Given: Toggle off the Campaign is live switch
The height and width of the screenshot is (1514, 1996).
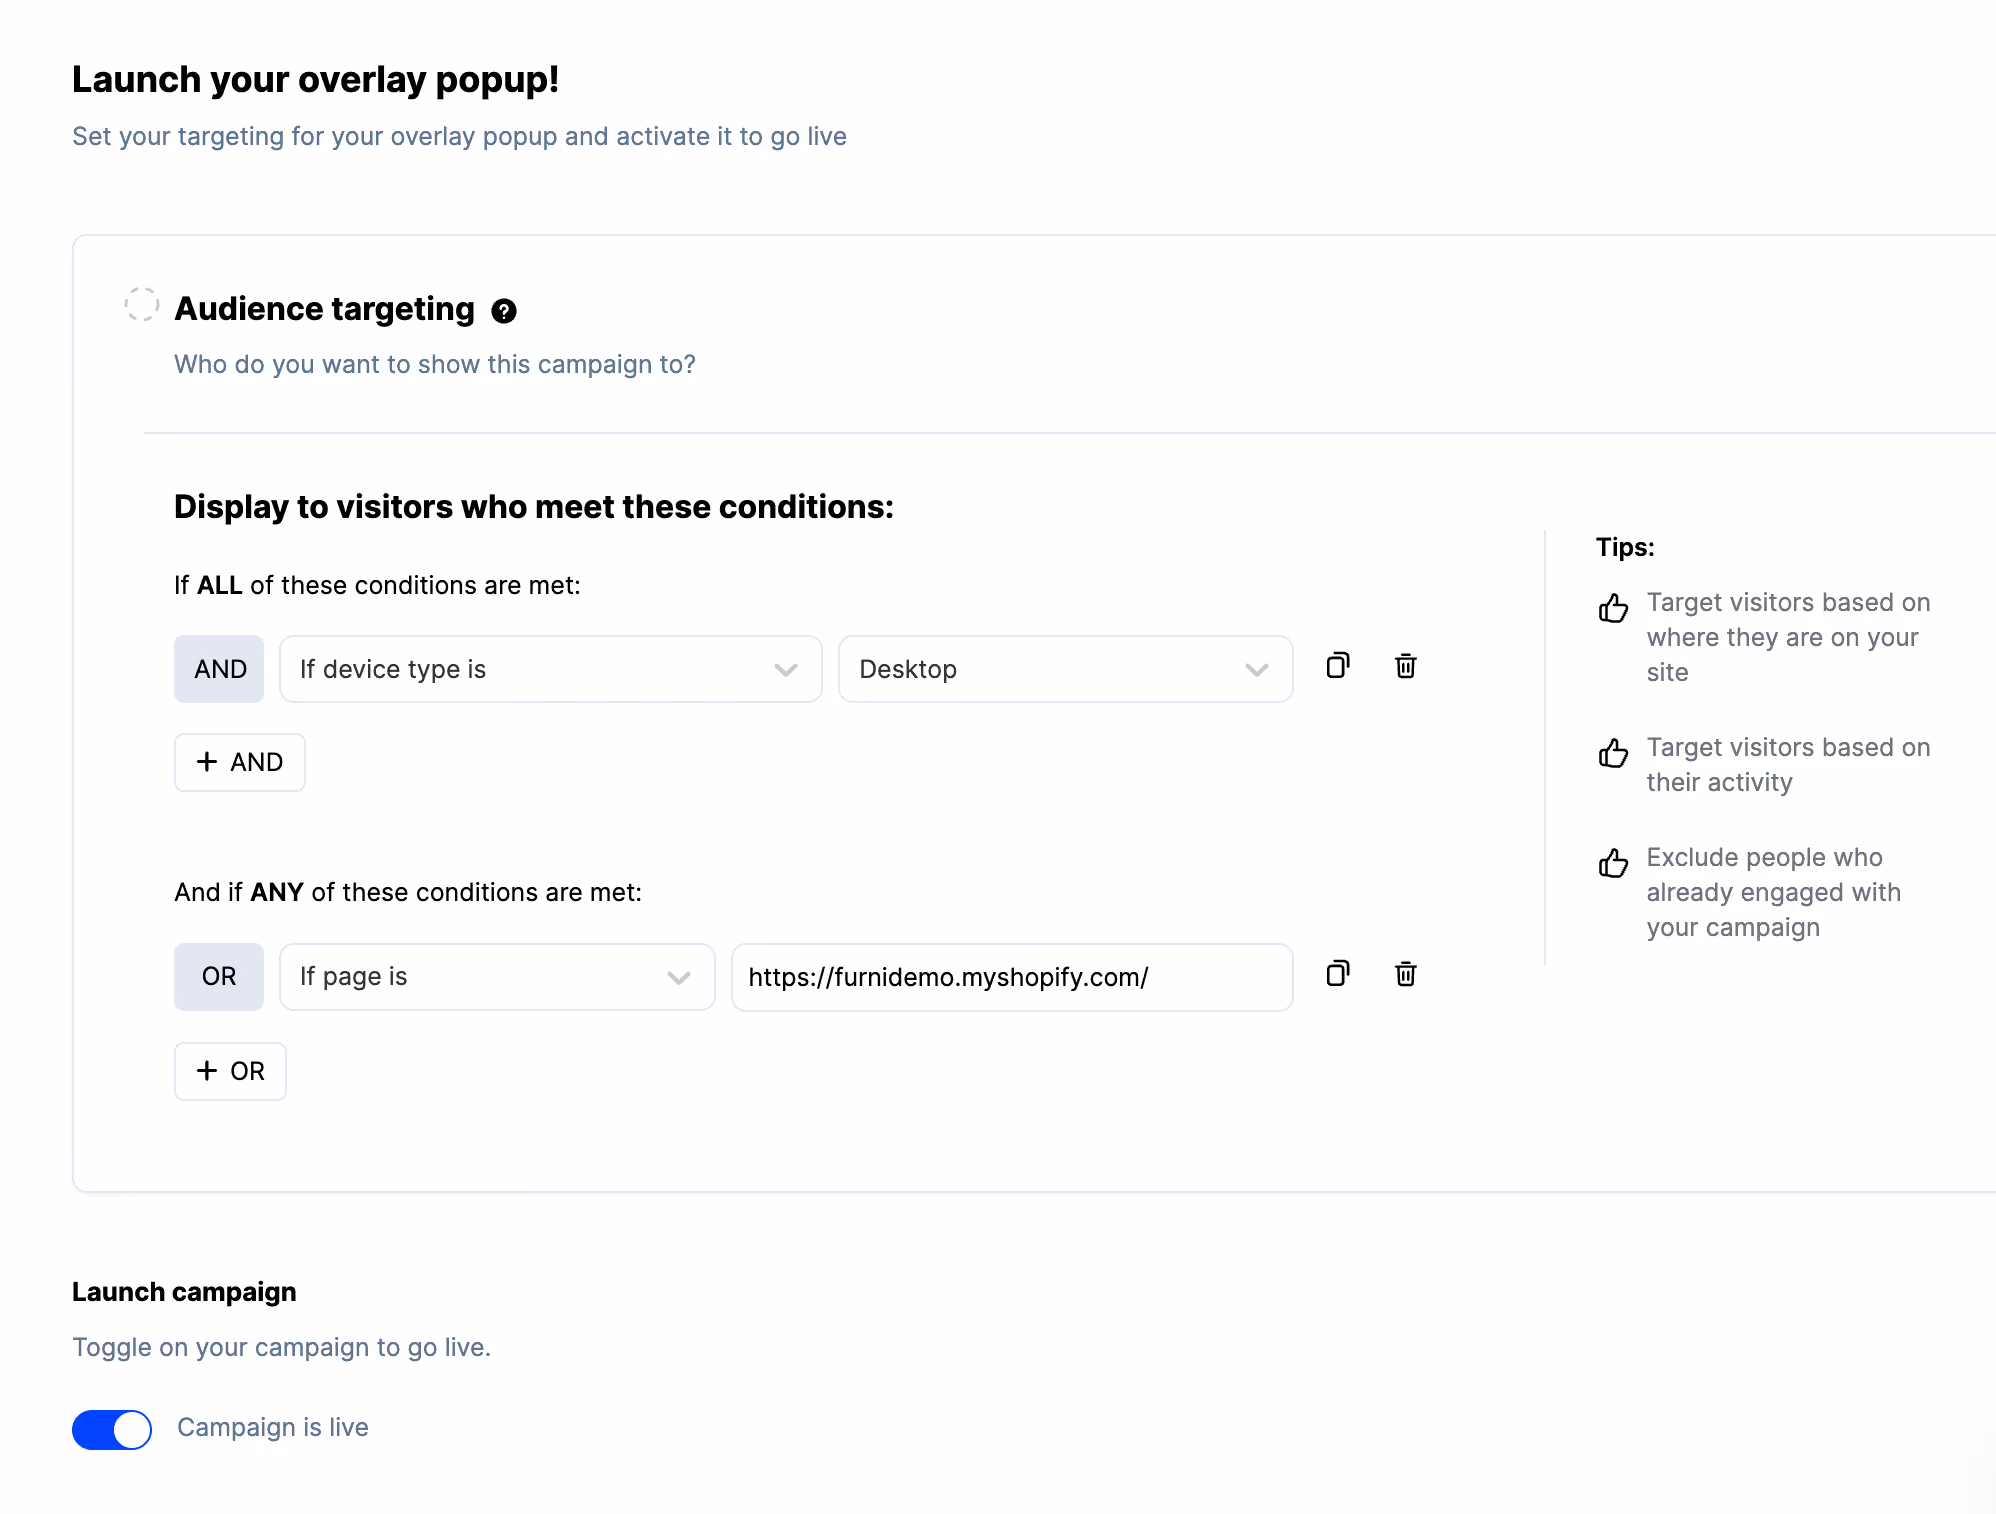Looking at the screenshot, I should [112, 1429].
